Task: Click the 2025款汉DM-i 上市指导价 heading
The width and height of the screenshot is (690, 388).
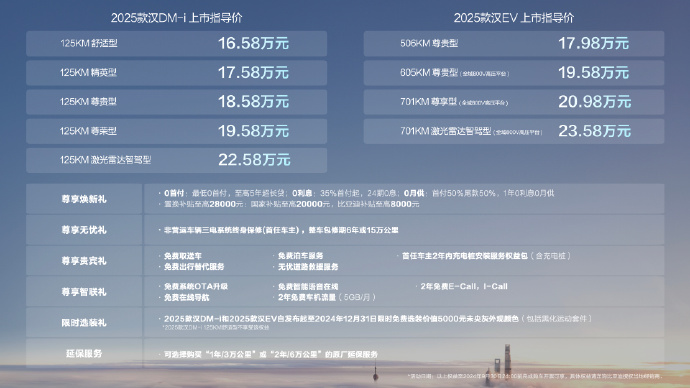Action: pos(176,18)
